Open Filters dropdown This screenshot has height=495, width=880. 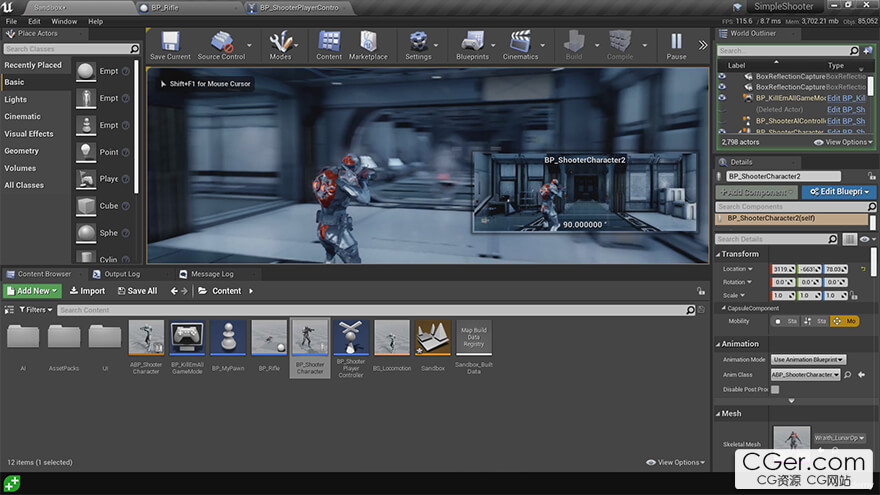(x=36, y=310)
